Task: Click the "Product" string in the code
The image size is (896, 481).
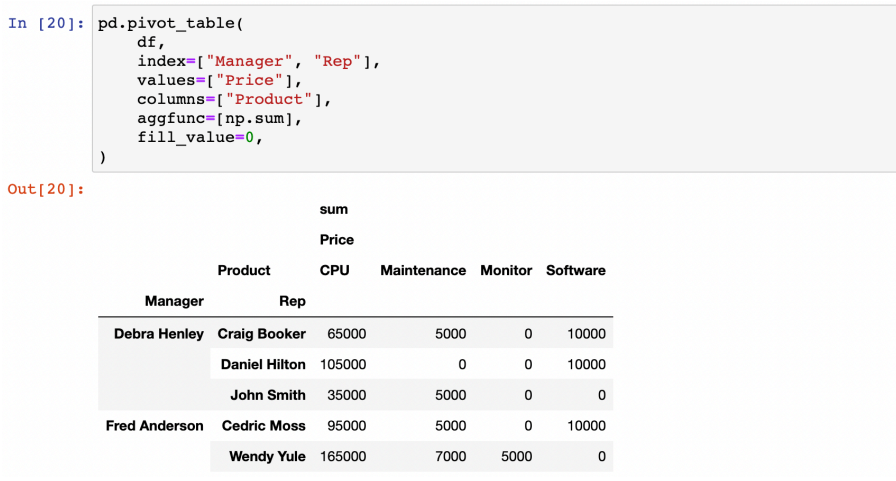Action: 269,99
